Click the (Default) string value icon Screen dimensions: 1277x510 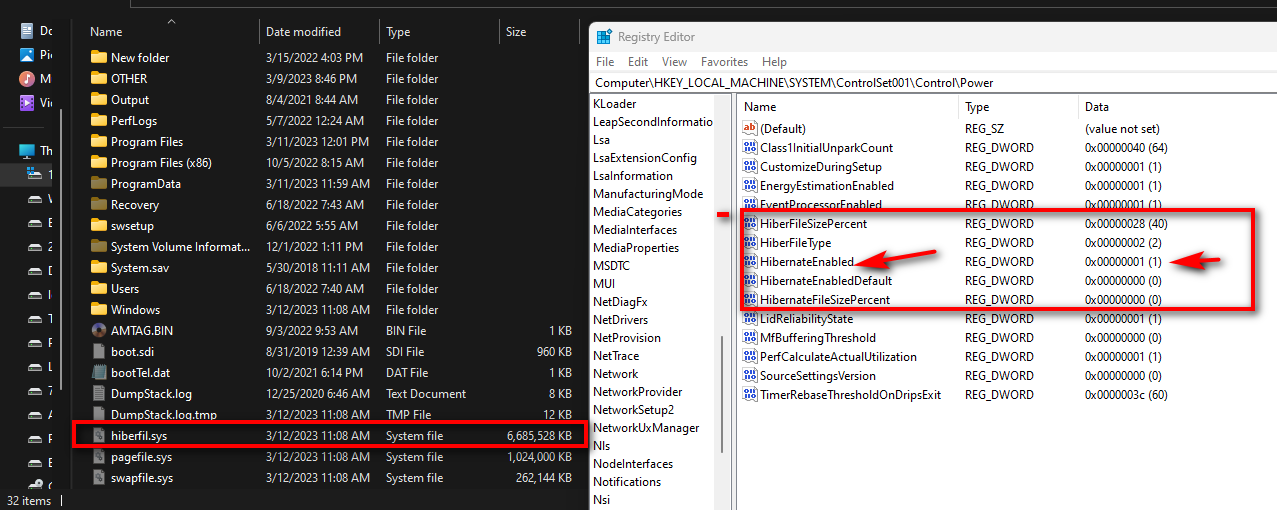pyautogui.click(x=750, y=128)
